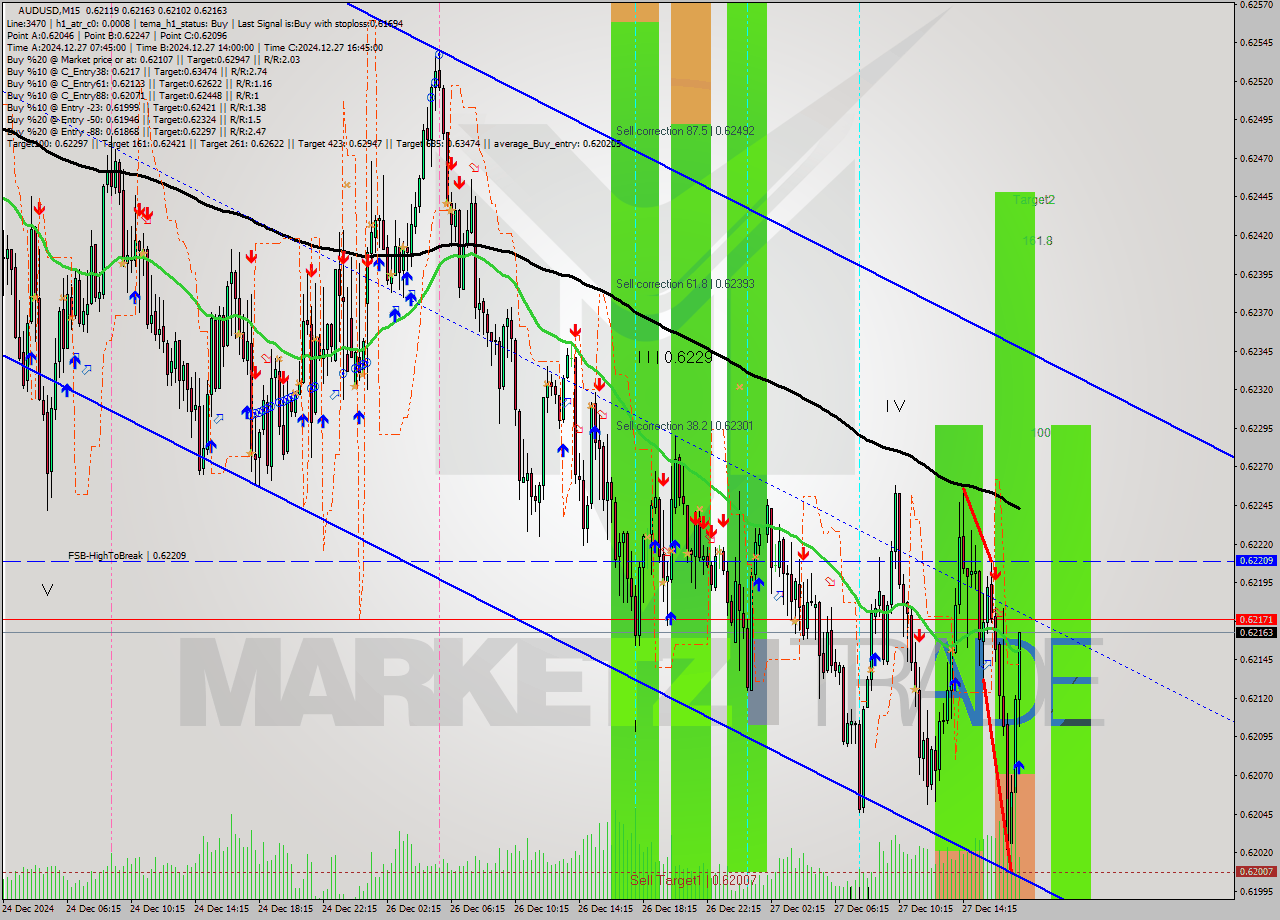Screen dimensions: 1280x920
Task: Select the 'Sell correction 87.5 | 0.62492' label
Action: [x=685, y=130]
